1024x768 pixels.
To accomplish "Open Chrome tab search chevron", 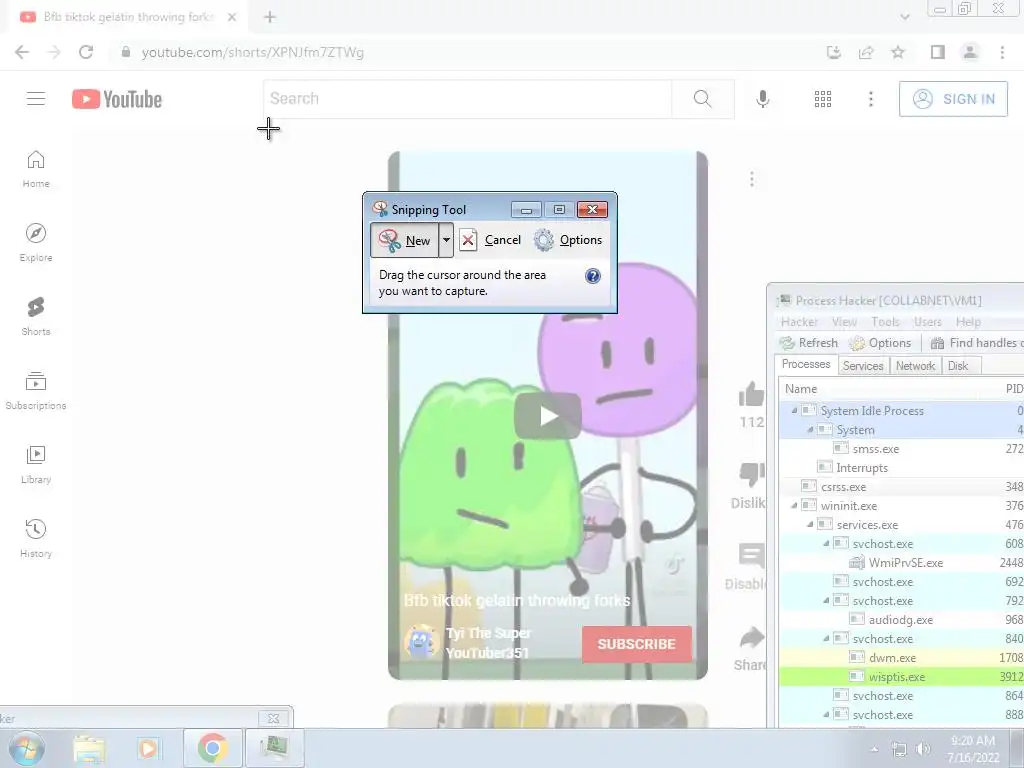I will click(x=904, y=17).
